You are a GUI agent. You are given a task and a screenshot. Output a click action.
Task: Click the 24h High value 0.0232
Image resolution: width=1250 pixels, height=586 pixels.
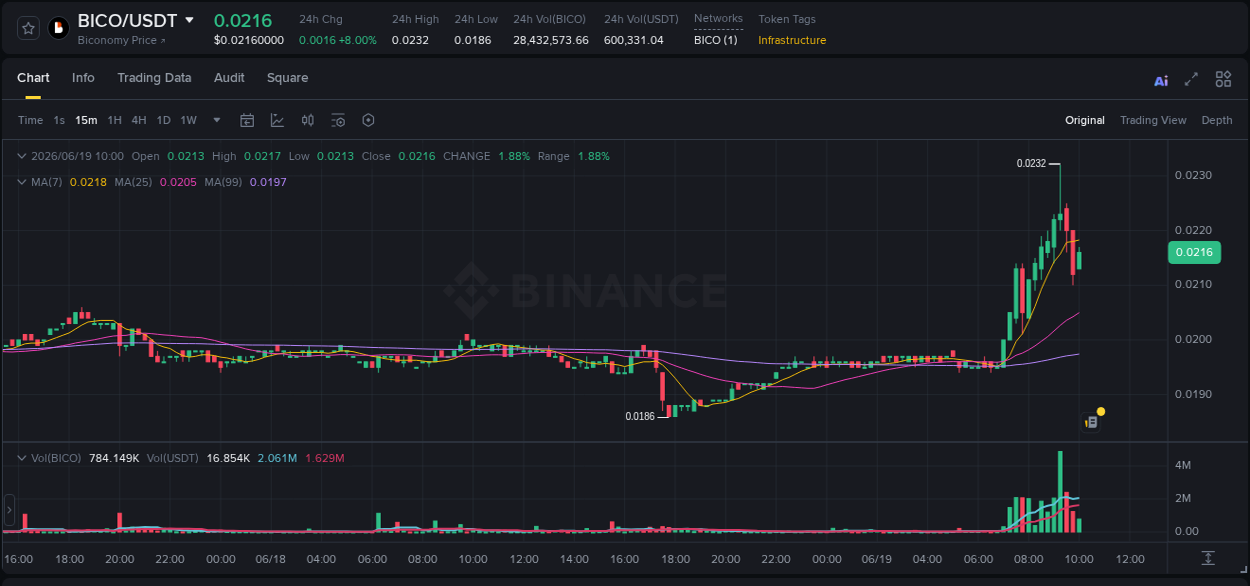pyautogui.click(x=410, y=40)
